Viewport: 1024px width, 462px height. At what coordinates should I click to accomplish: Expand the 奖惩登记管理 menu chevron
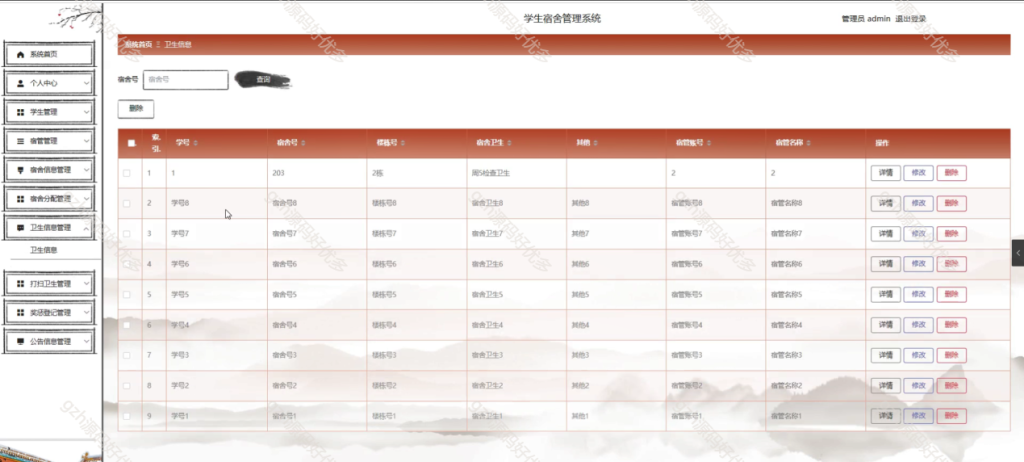(x=87, y=313)
